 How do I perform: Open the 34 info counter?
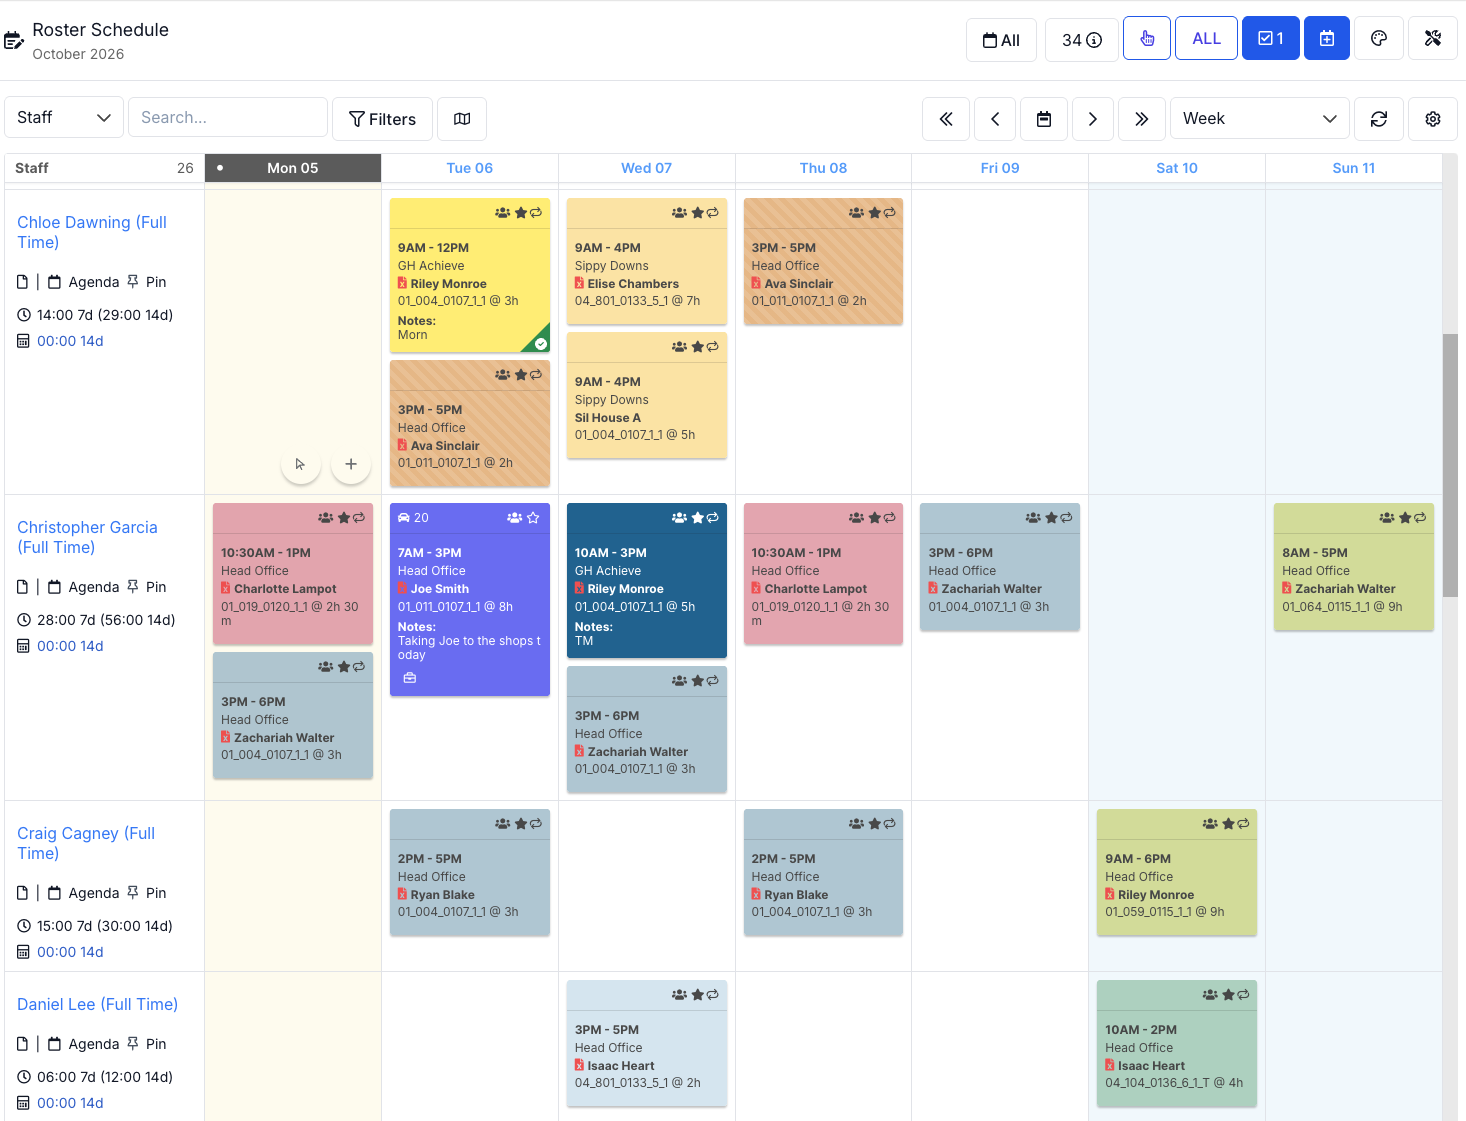tap(1082, 40)
